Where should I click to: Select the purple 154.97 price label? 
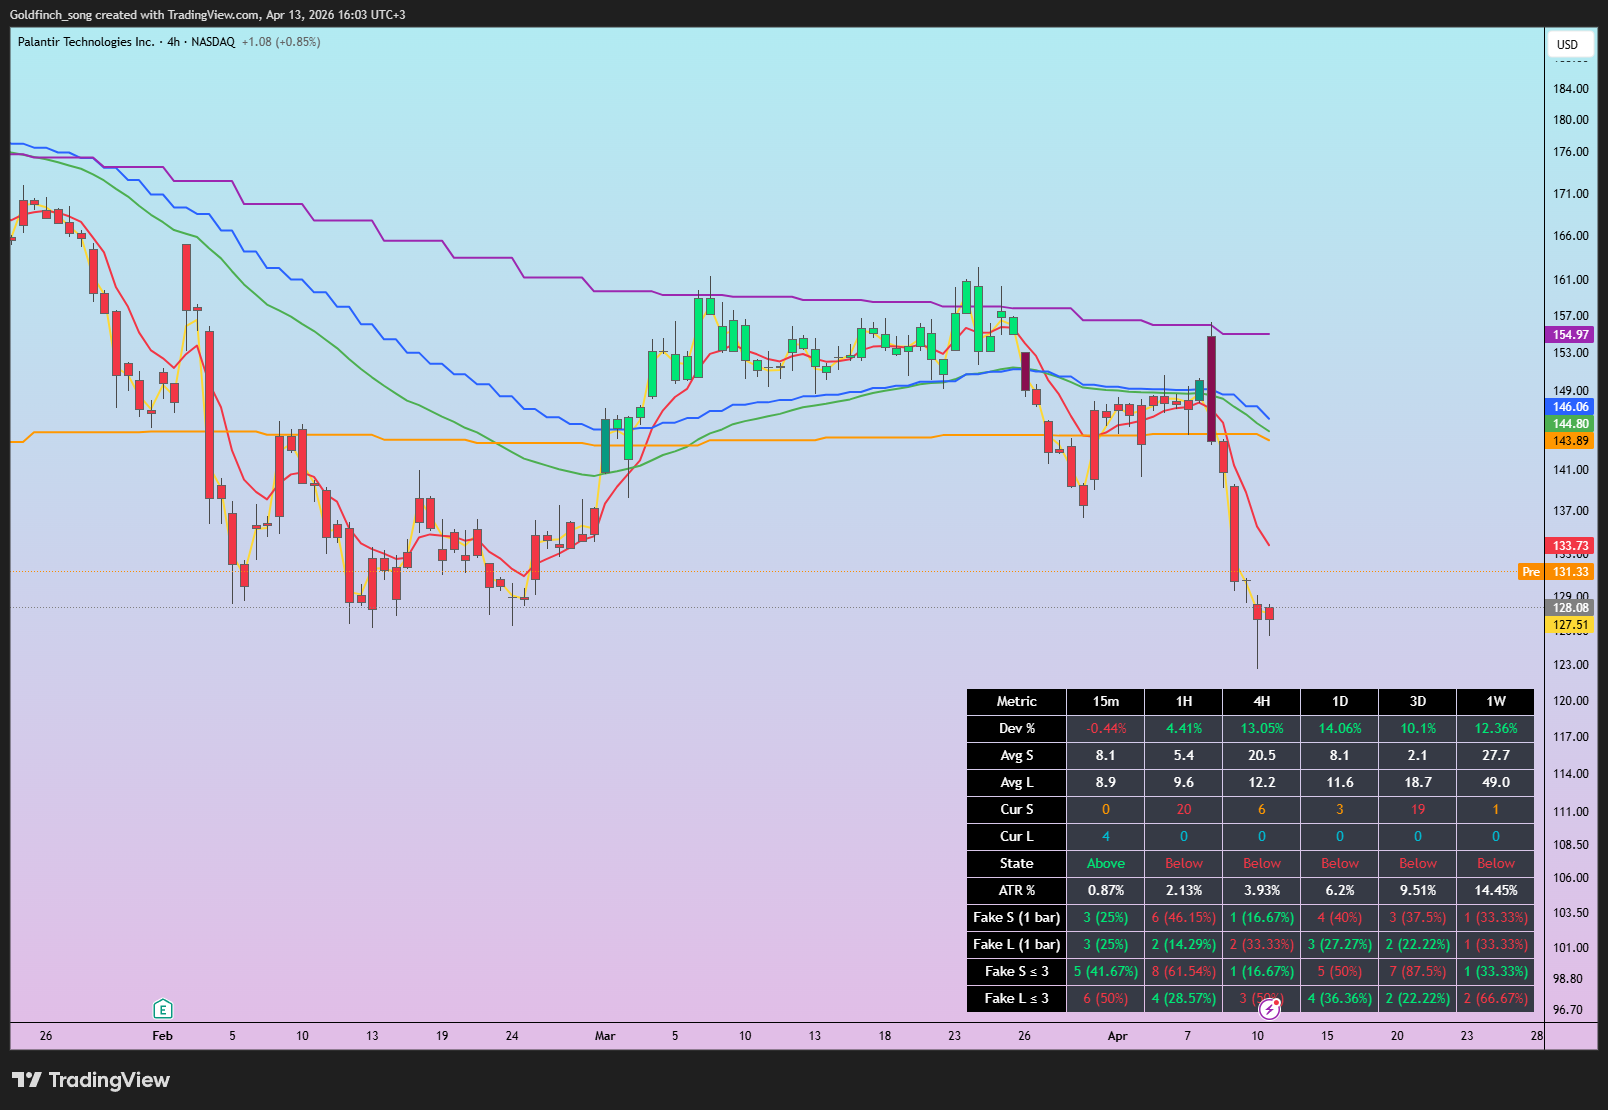click(x=1570, y=335)
